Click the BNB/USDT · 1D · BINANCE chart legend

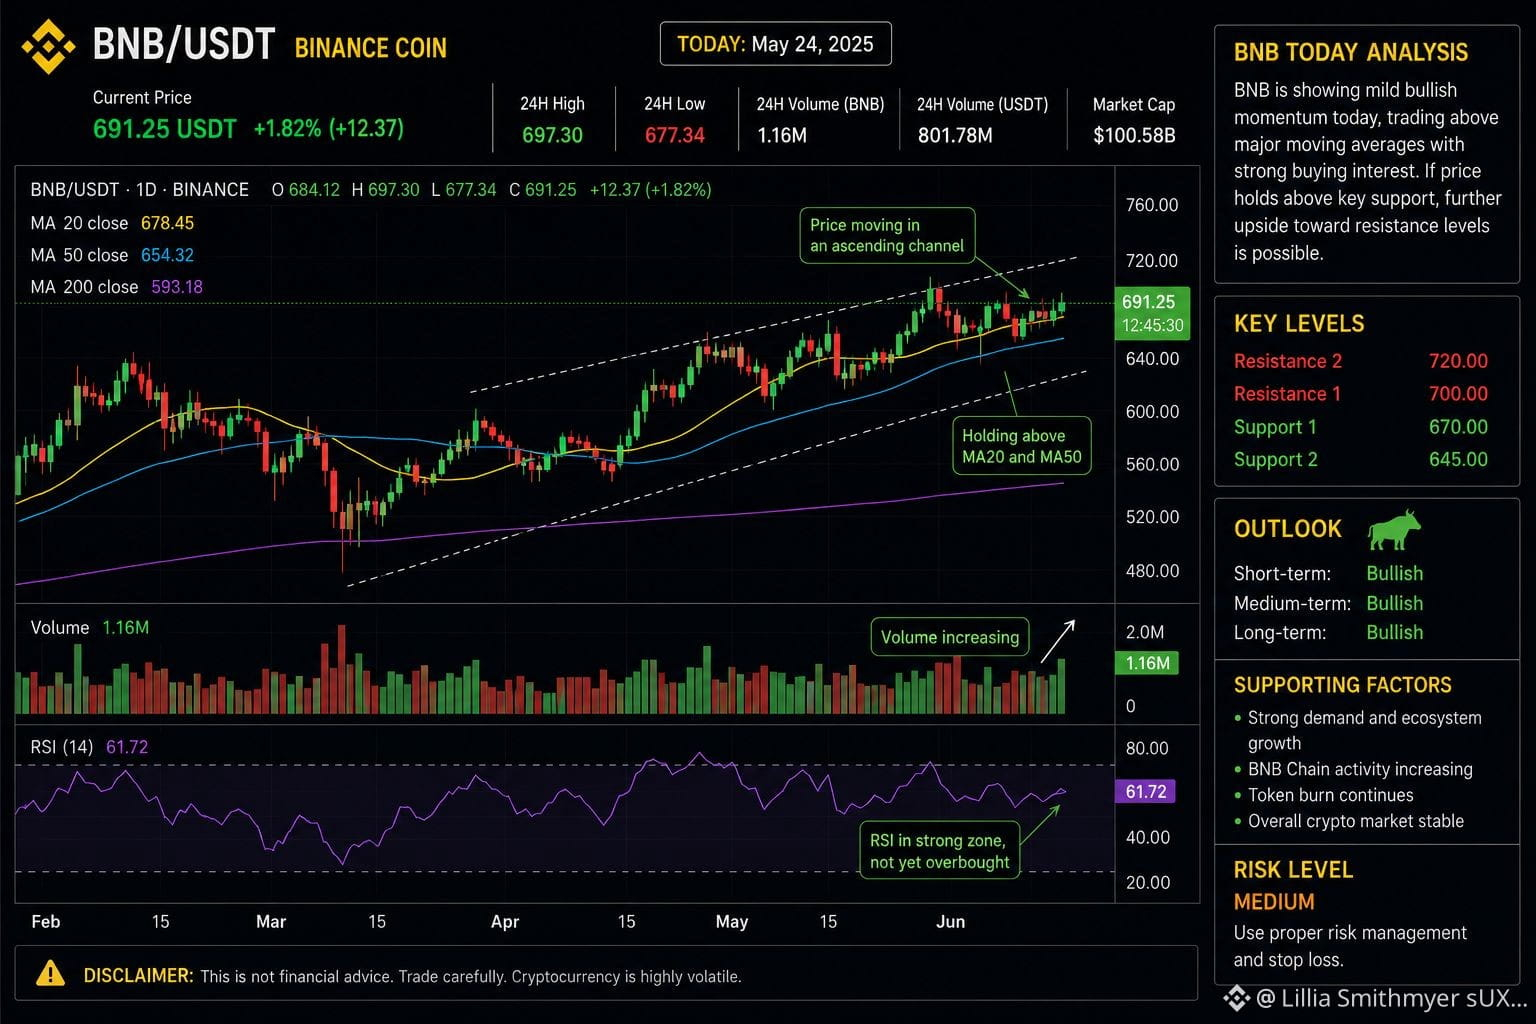[x=139, y=190]
